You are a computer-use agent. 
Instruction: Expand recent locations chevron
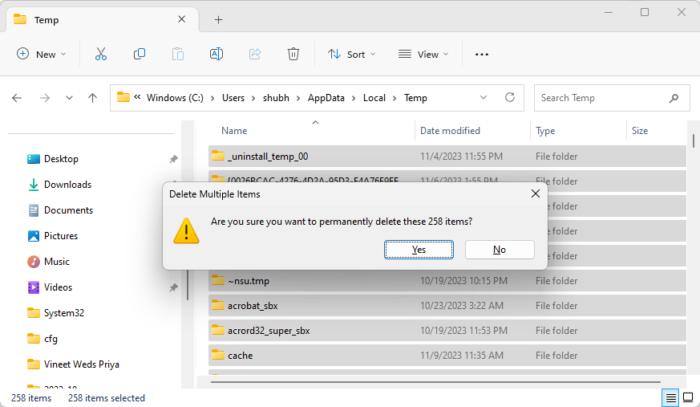69,98
